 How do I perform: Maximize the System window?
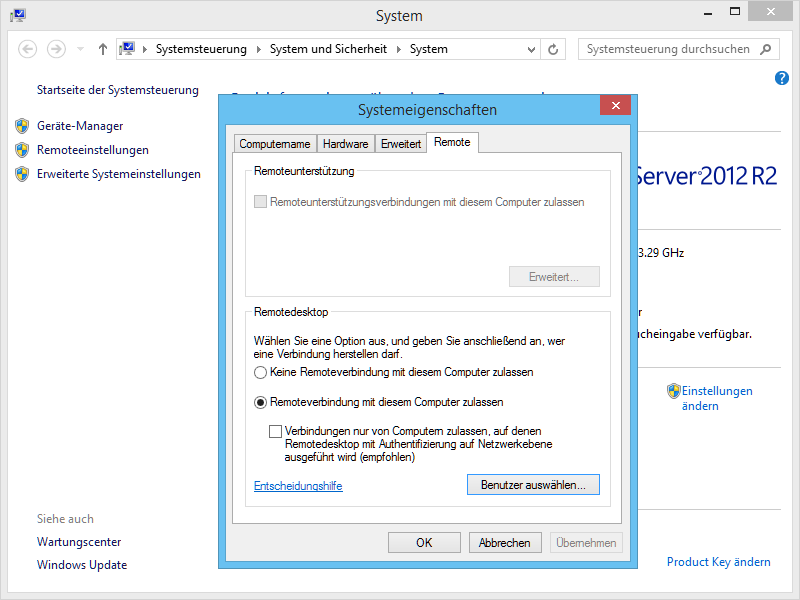pyautogui.click(x=735, y=12)
